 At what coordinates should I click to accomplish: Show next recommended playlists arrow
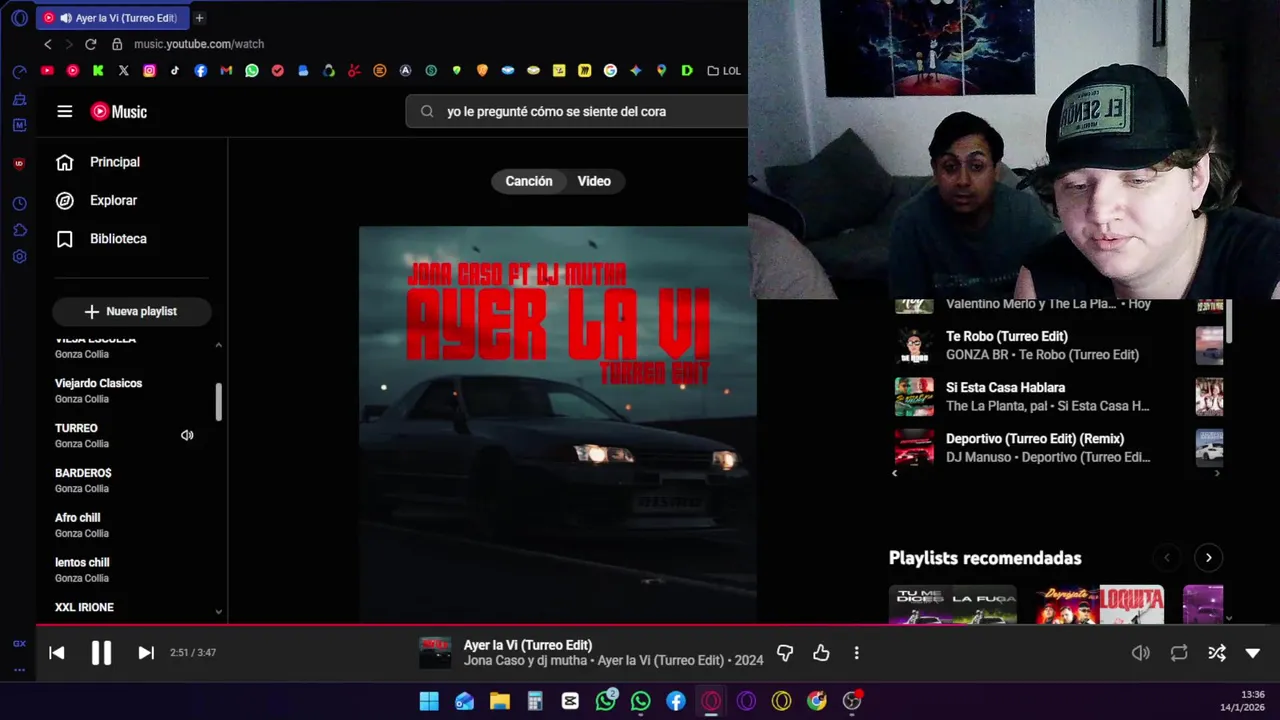(1209, 558)
